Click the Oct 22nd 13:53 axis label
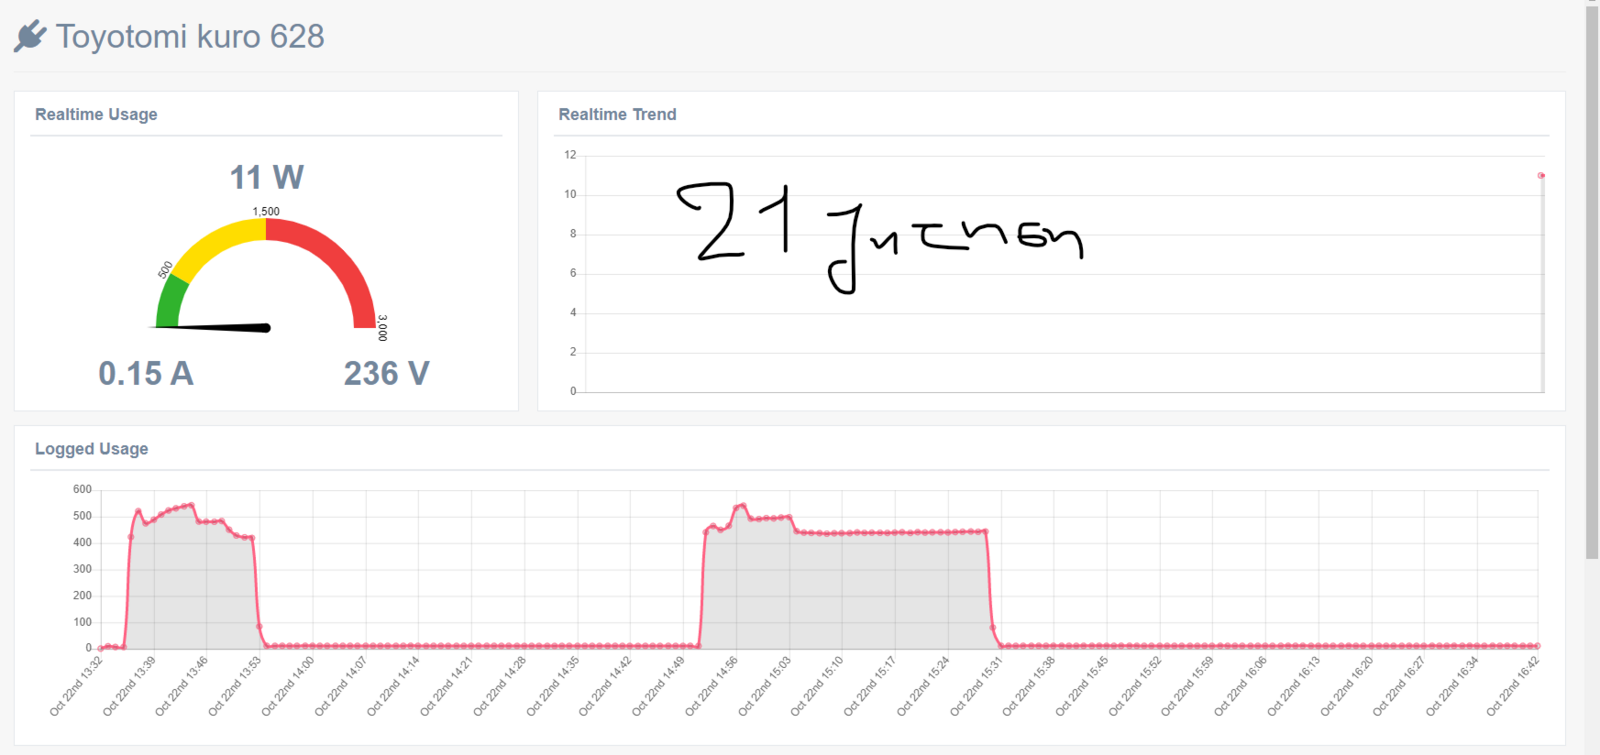This screenshot has height=755, width=1600. click(235, 686)
